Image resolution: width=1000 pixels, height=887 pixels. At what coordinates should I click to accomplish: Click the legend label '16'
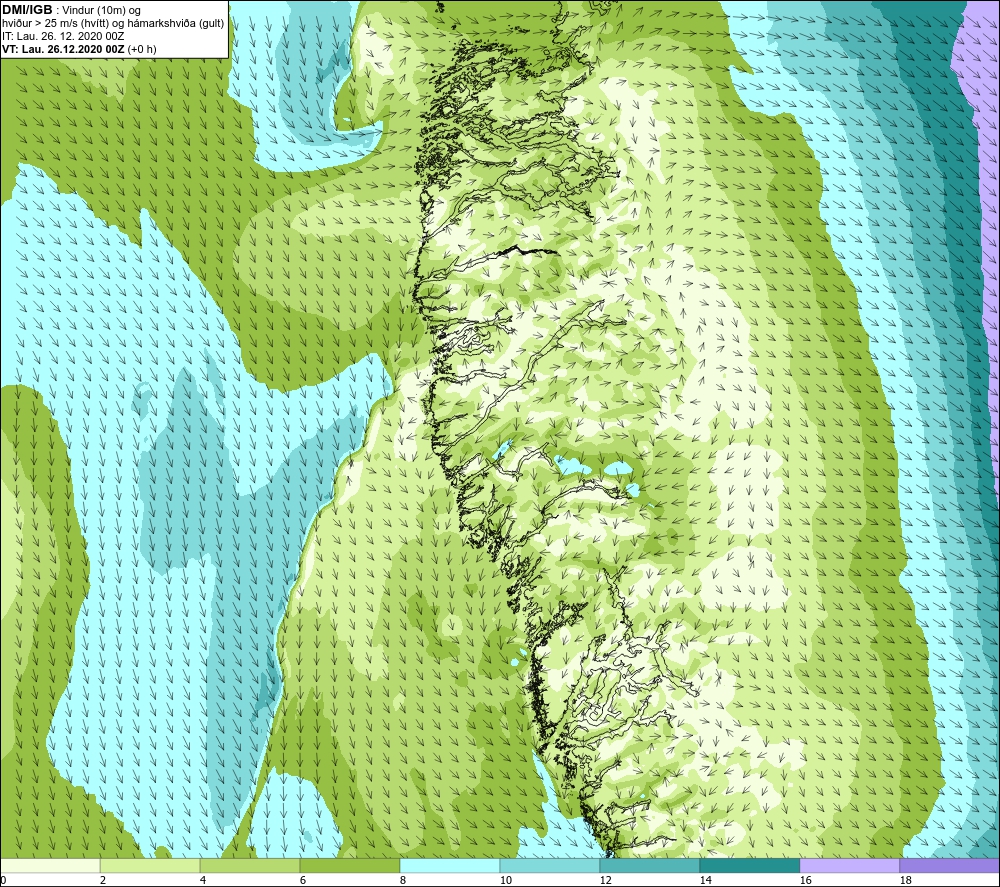(805, 881)
